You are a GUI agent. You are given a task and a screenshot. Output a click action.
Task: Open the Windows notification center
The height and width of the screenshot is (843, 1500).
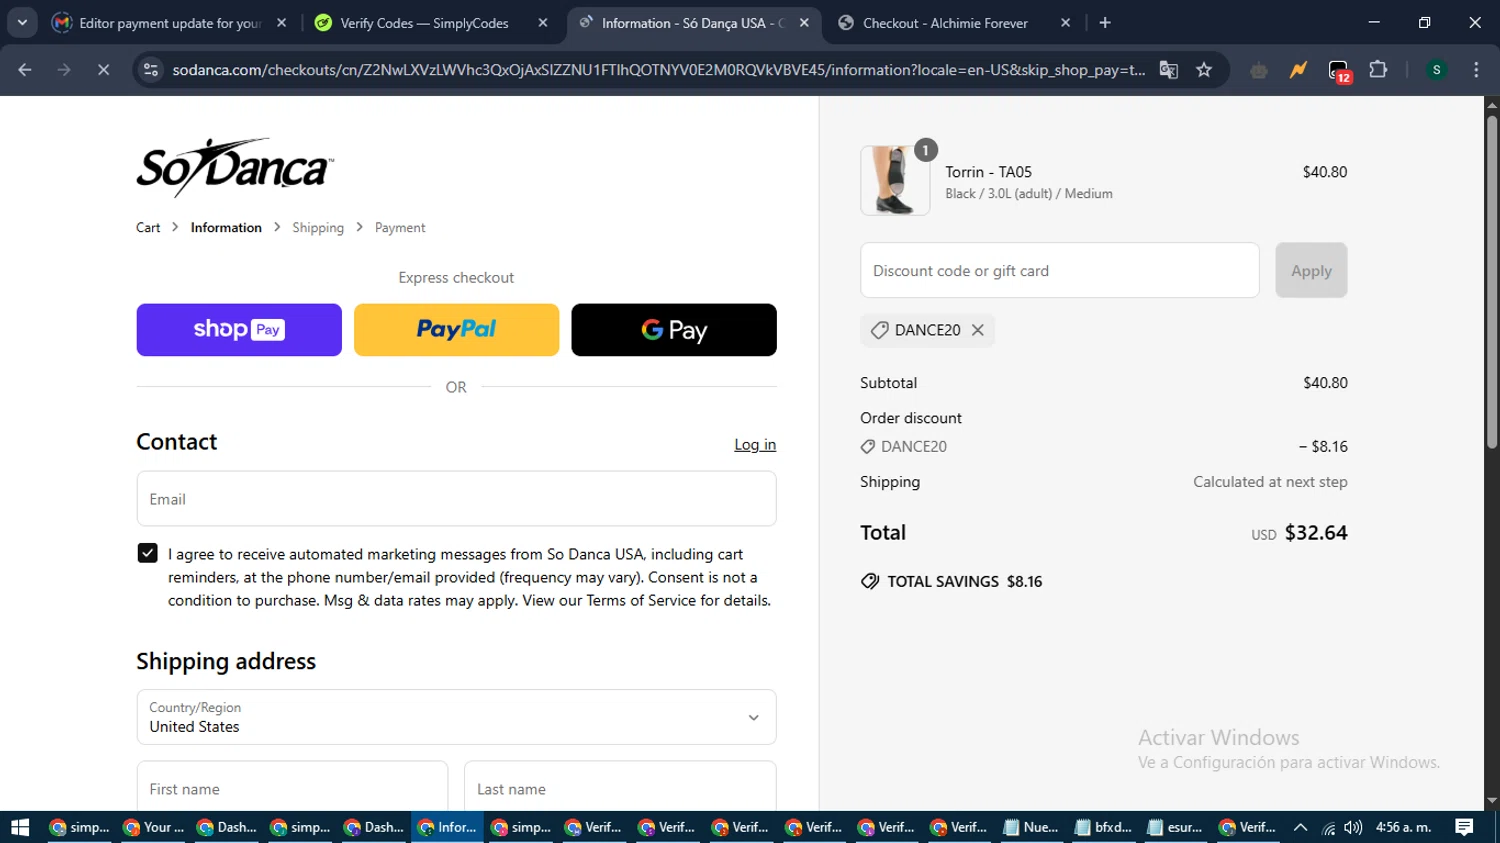pyautogui.click(x=1464, y=827)
